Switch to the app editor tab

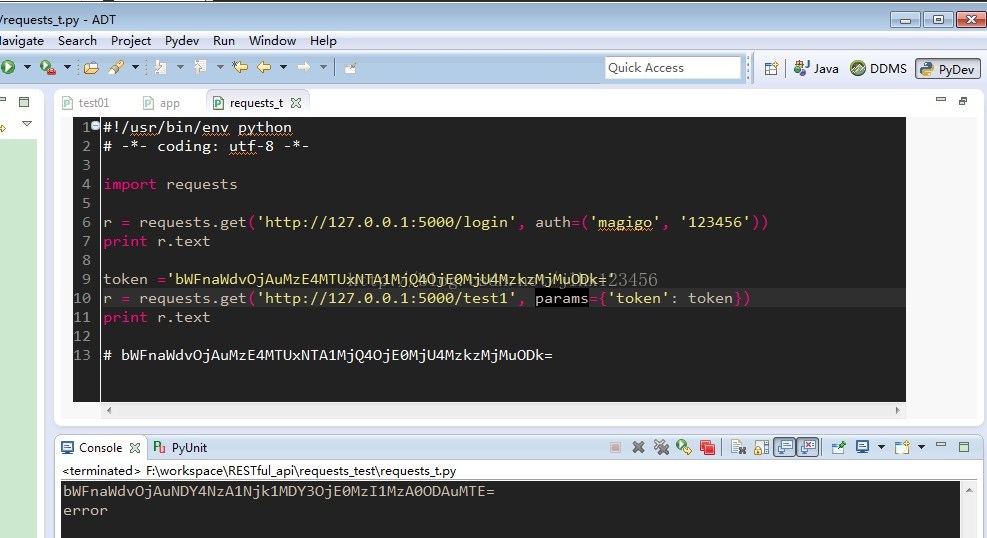click(x=162, y=103)
